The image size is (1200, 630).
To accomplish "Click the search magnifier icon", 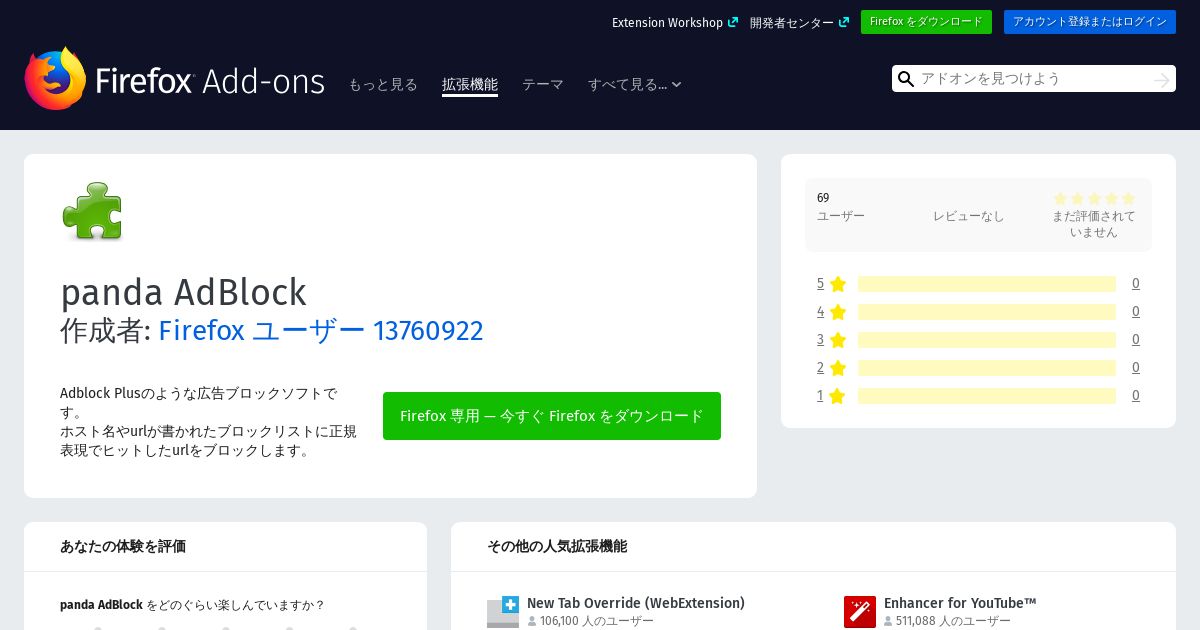I will (906, 79).
